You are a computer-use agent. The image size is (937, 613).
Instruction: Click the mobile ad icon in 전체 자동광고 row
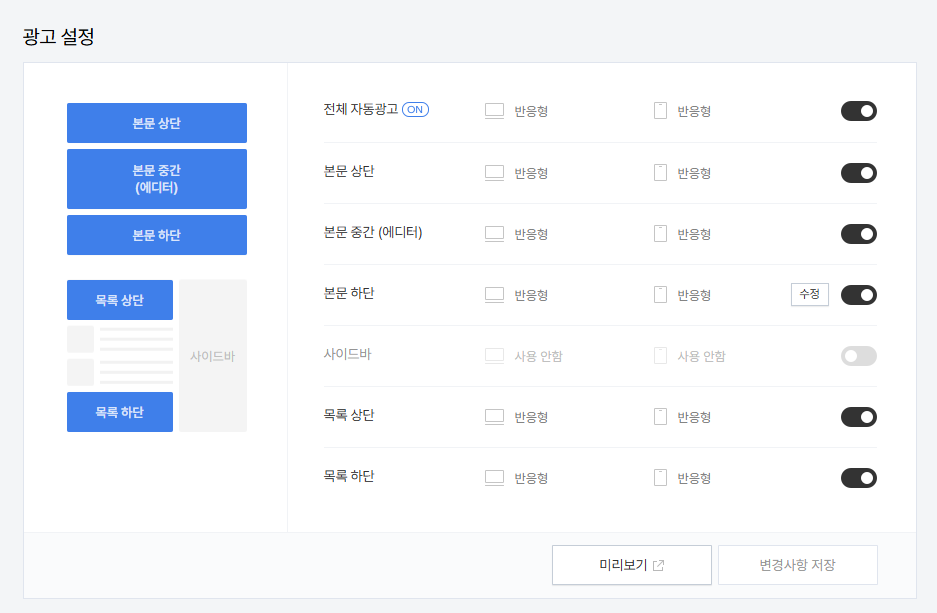[660, 111]
